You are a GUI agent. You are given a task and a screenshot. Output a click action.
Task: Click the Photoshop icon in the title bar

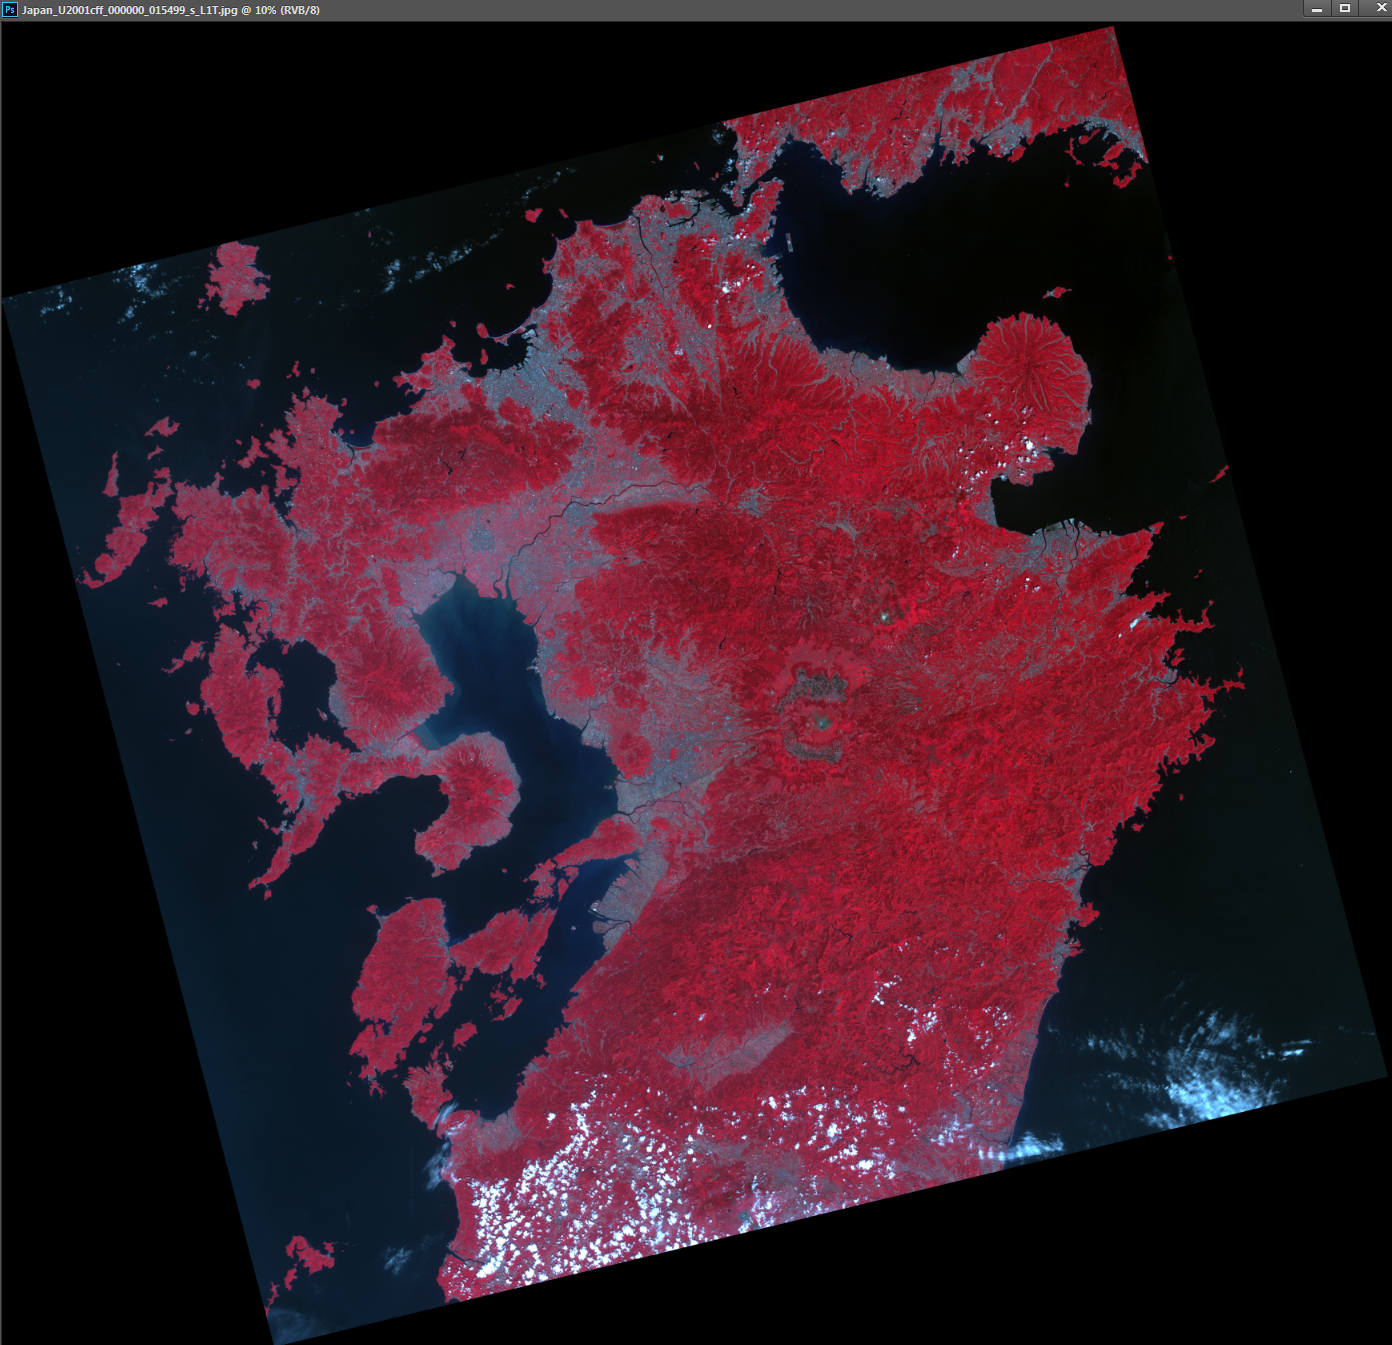pos(10,9)
